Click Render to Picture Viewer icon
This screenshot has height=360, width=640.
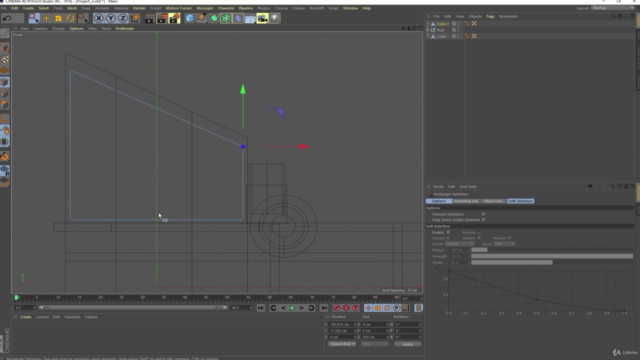[162, 18]
